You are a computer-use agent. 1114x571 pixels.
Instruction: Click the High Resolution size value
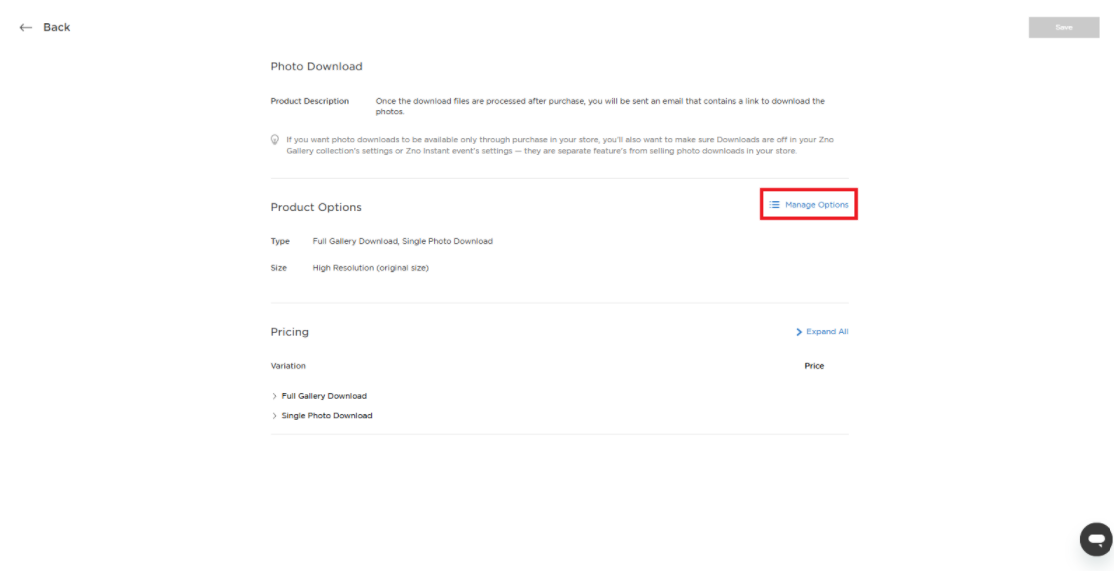point(370,268)
